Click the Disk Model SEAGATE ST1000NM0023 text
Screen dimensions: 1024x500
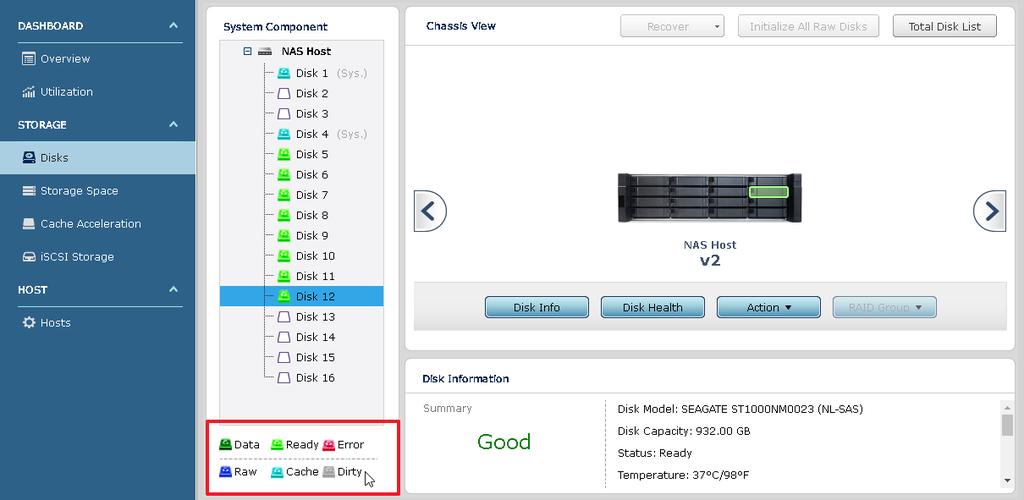(x=740, y=409)
